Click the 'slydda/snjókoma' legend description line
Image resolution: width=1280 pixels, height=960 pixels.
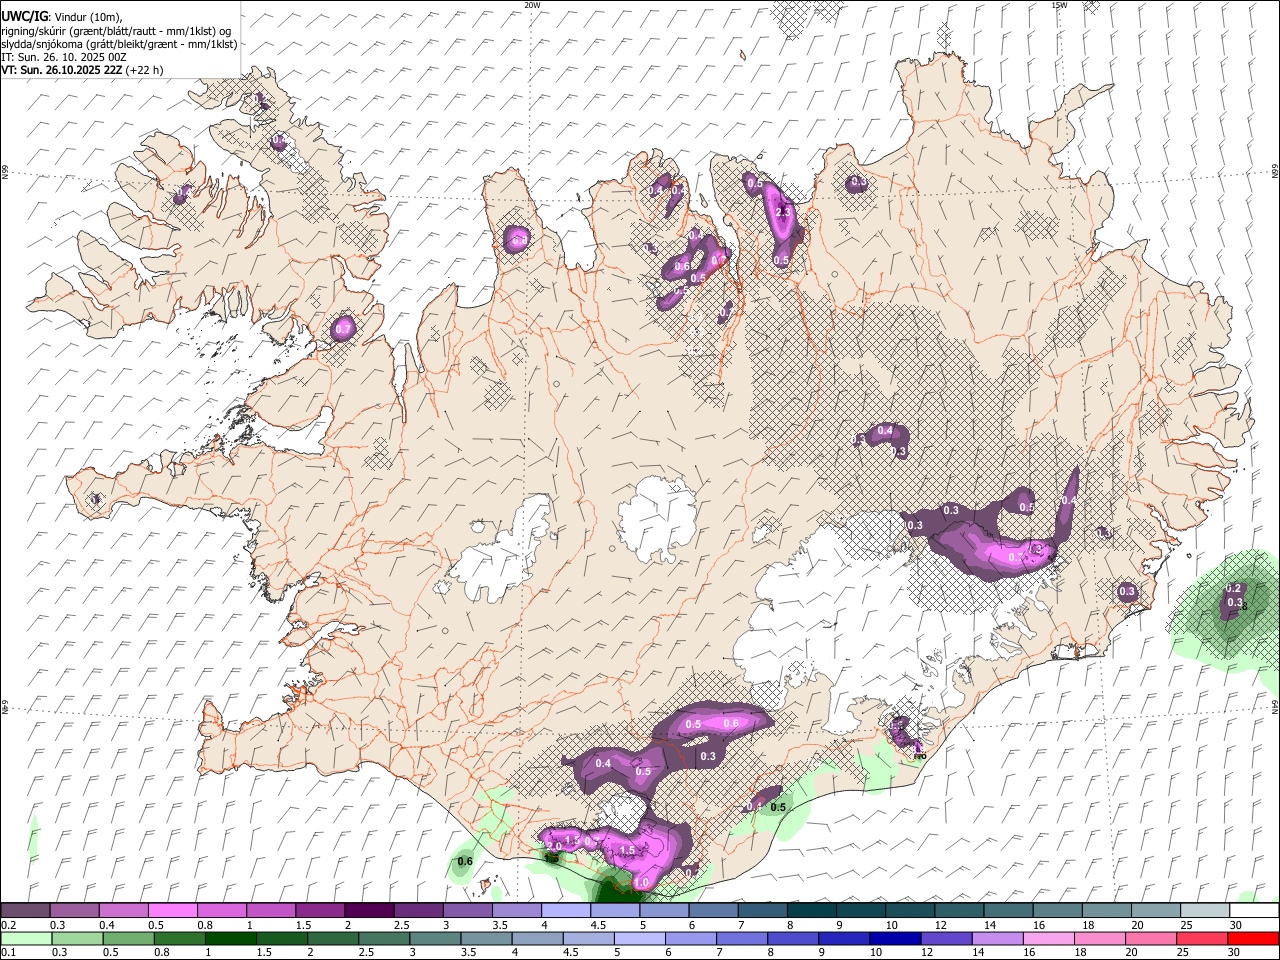tap(119, 44)
